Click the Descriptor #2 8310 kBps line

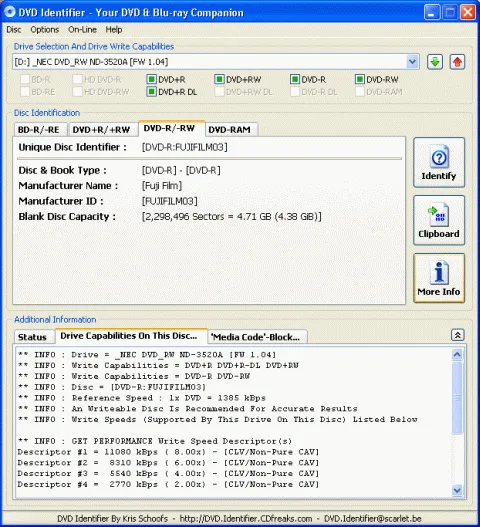pos(168,463)
